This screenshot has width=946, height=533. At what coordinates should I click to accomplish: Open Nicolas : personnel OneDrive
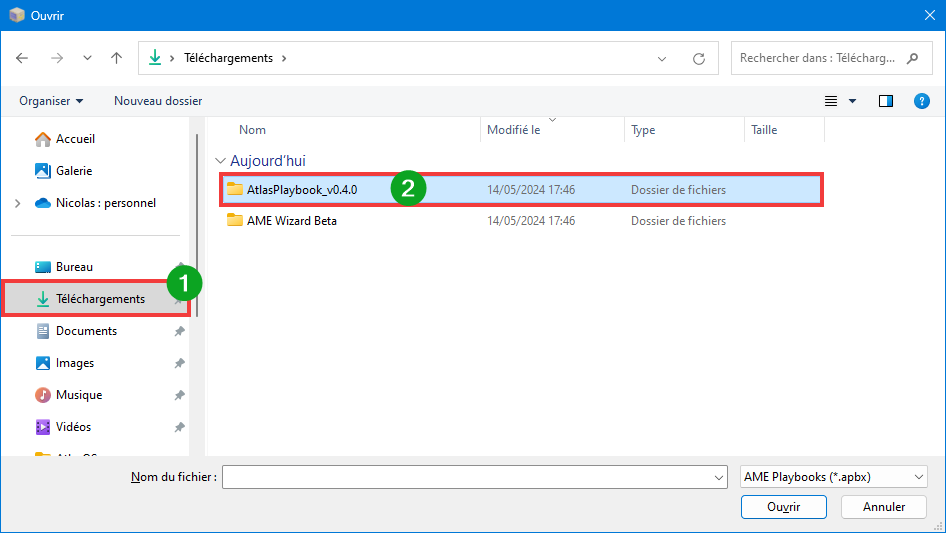(106, 203)
